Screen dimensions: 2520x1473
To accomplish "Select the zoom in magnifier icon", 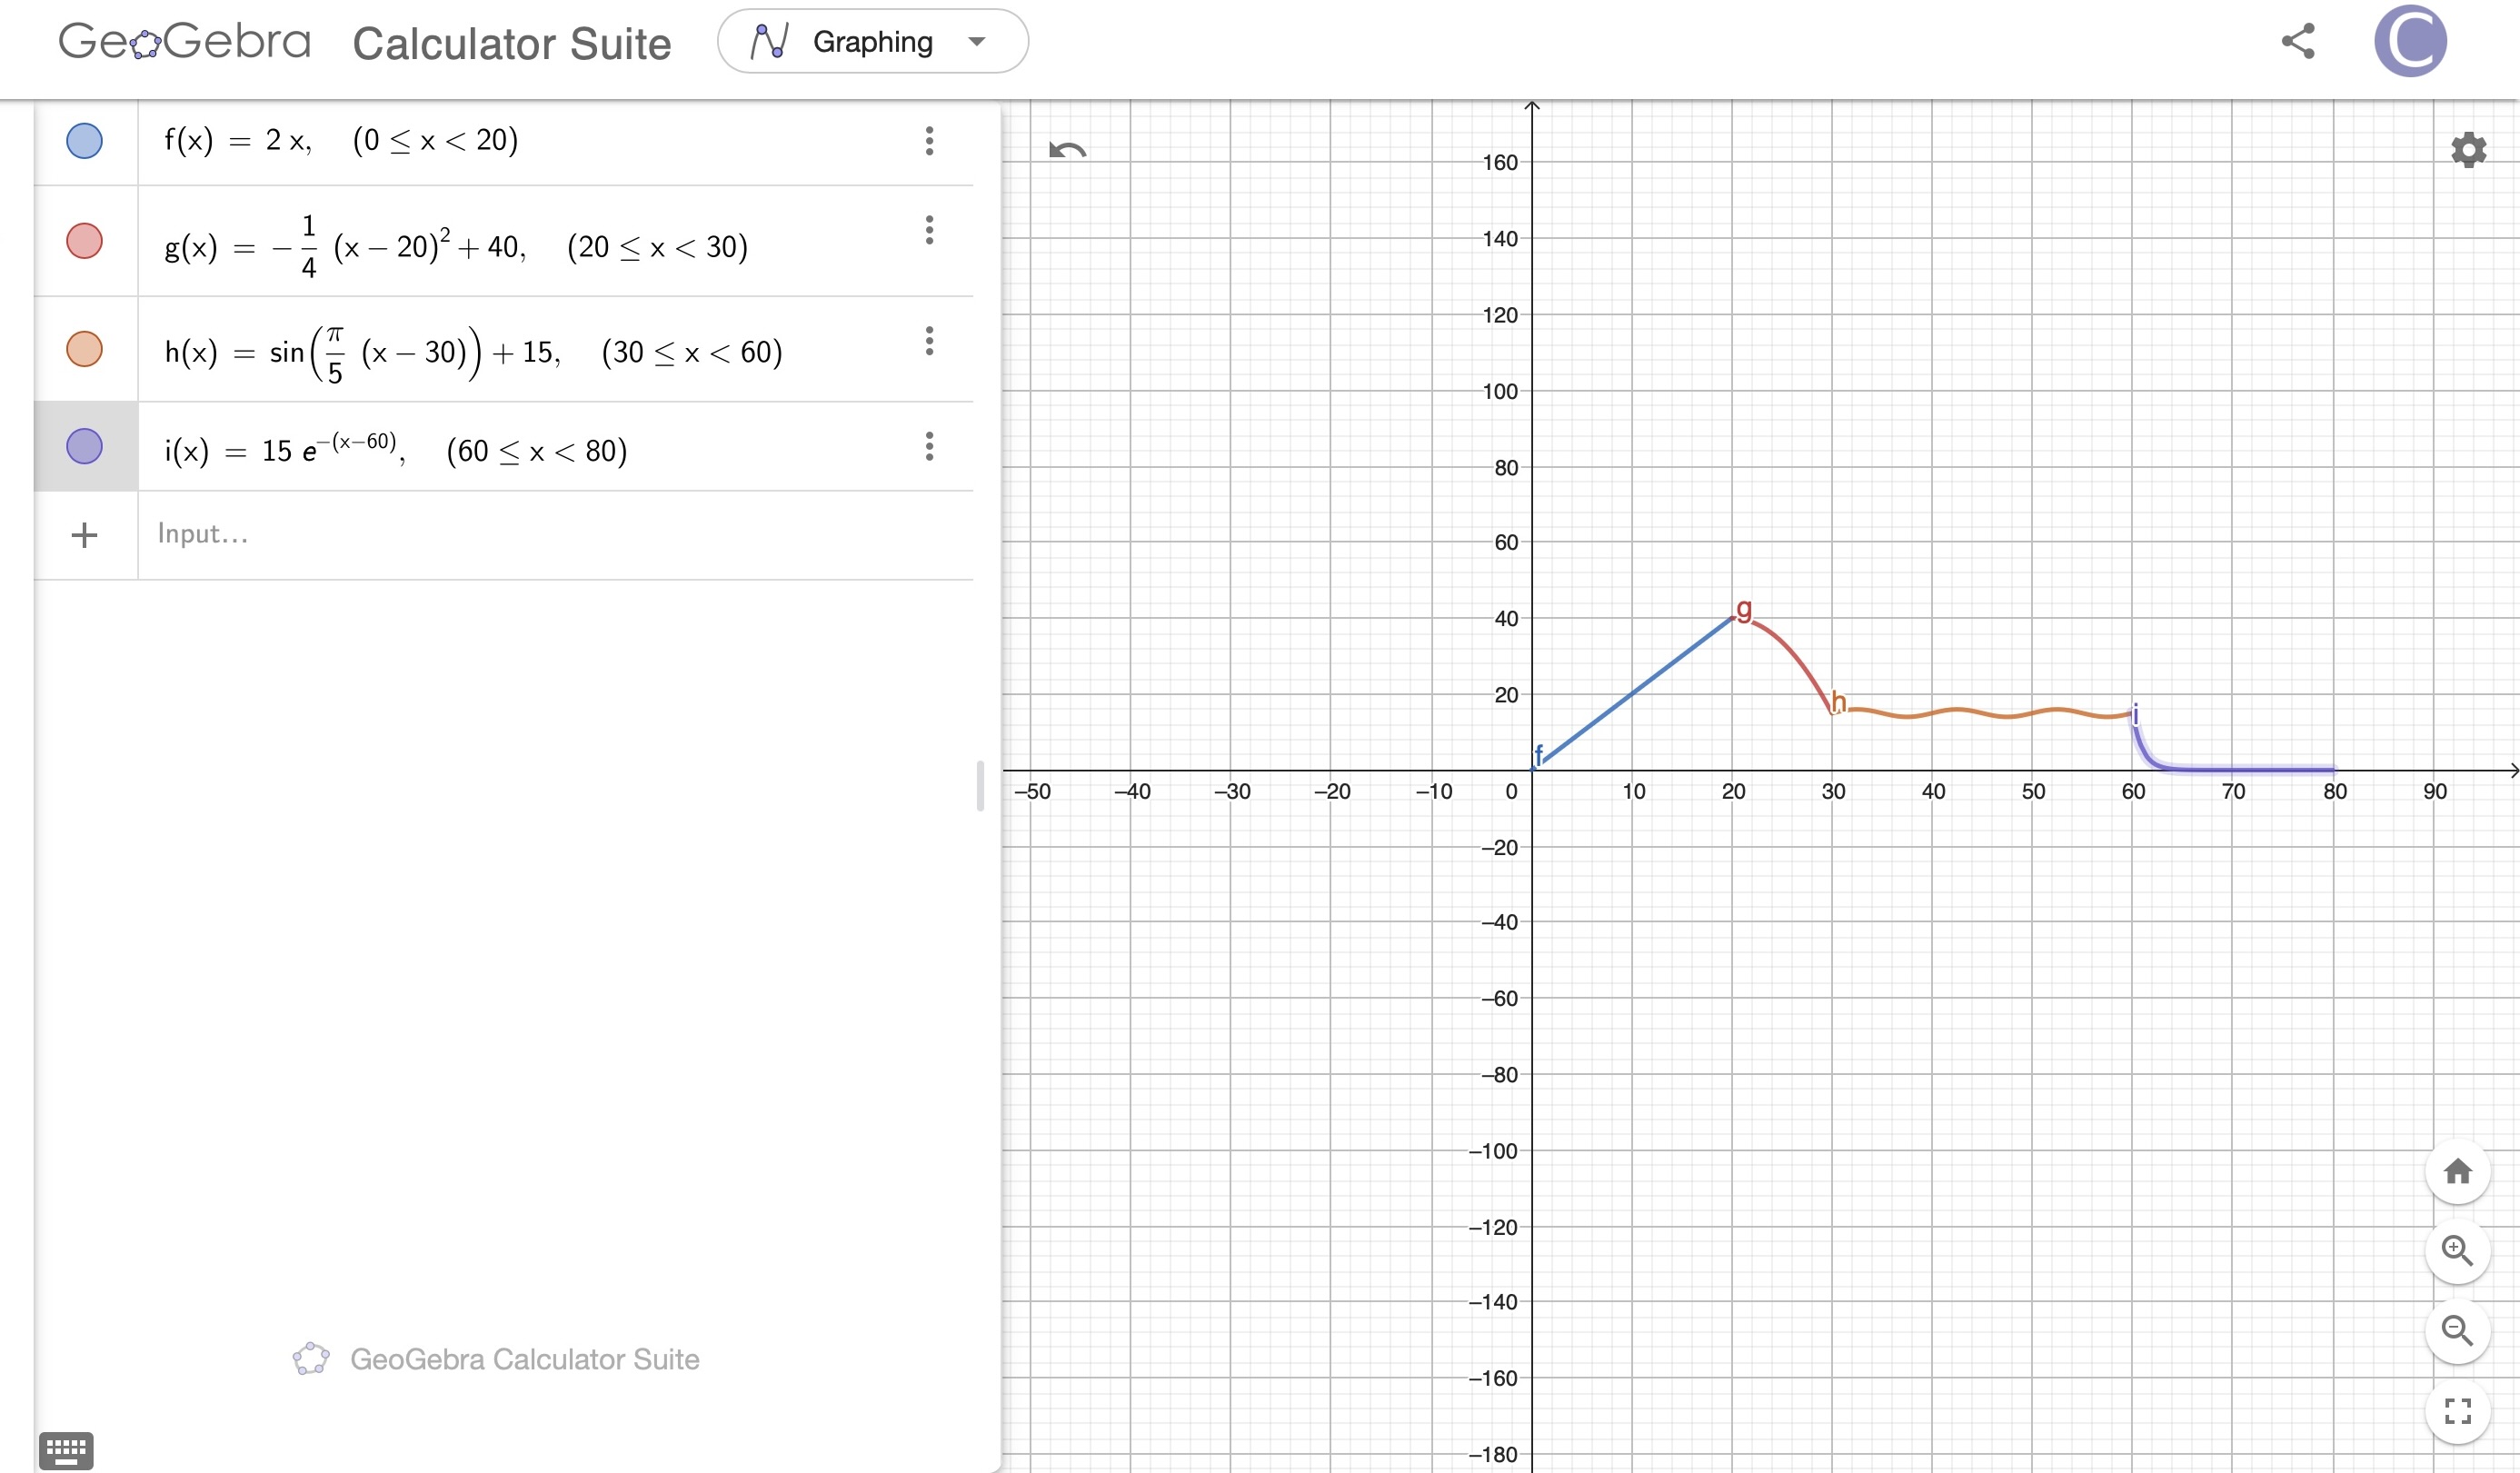I will click(2458, 1251).
